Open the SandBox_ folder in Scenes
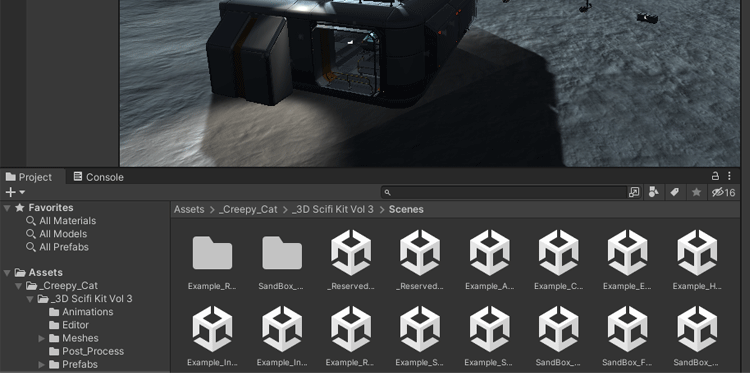 pyautogui.click(x=282, y=260)
